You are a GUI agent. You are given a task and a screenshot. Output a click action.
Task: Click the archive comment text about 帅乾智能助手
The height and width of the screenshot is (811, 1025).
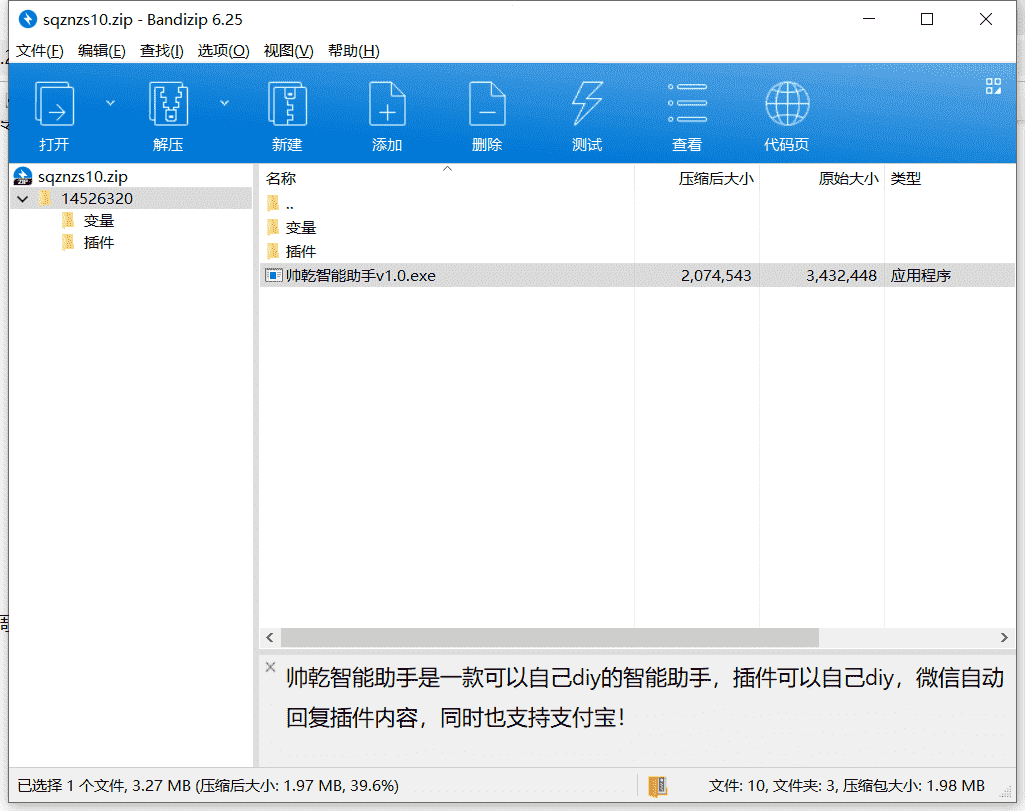pyautogui.click(x=645, y=698)
